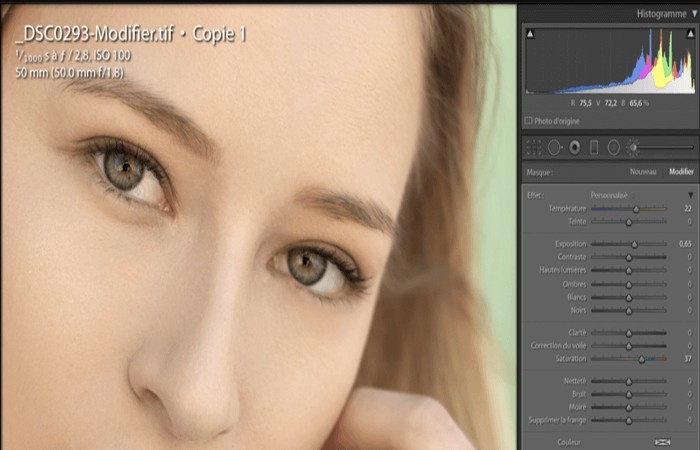The image size is (700, 450).
Task: Click the Ombres slider handle
Action: pos(629,284)
